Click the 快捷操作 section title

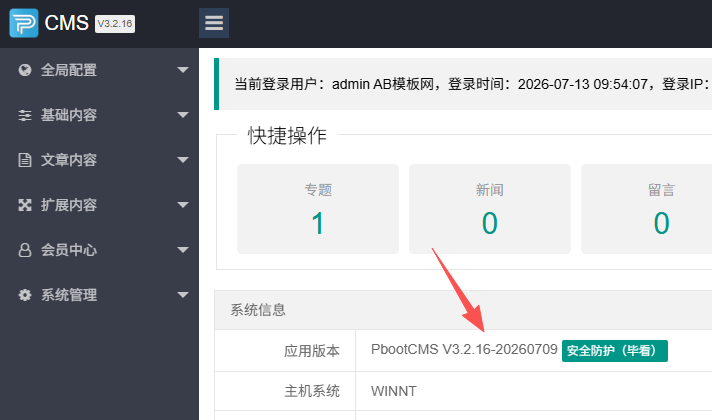point(287,135)
